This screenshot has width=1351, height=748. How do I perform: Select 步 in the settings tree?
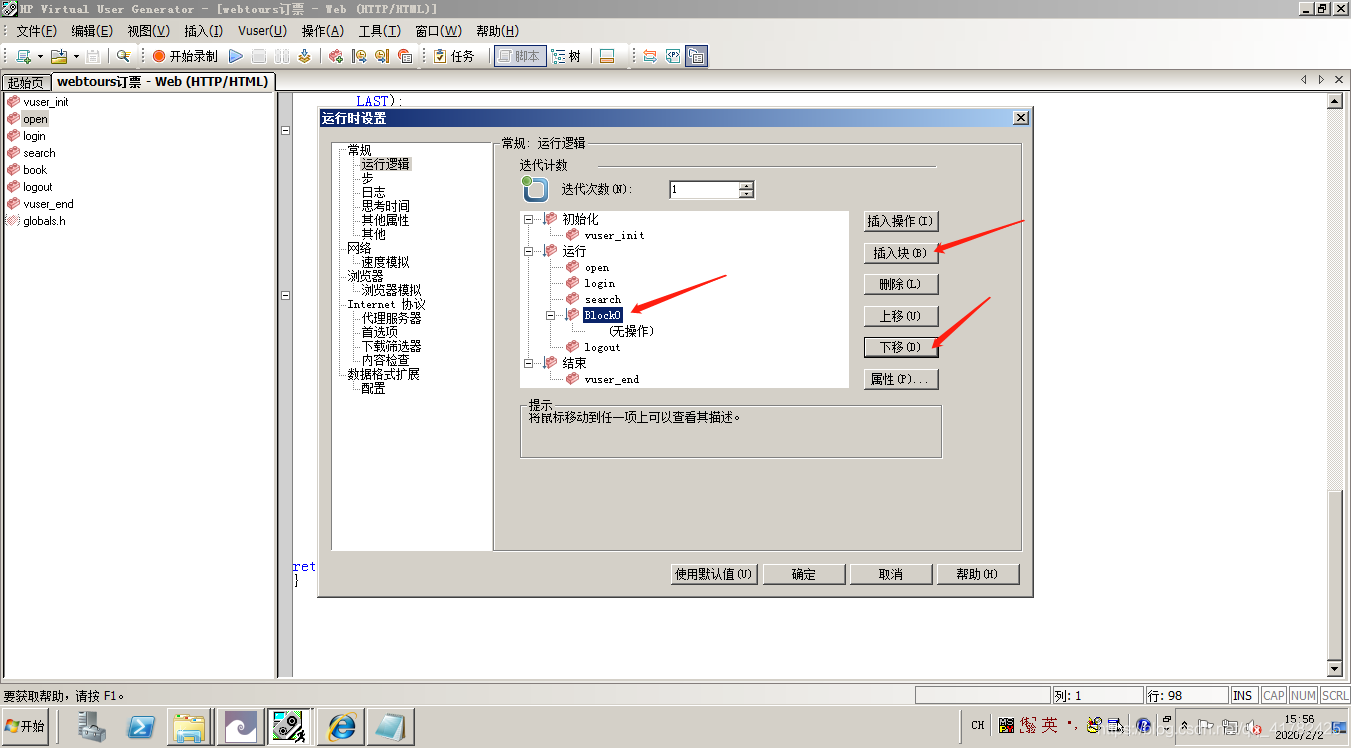tap(367, 178)
